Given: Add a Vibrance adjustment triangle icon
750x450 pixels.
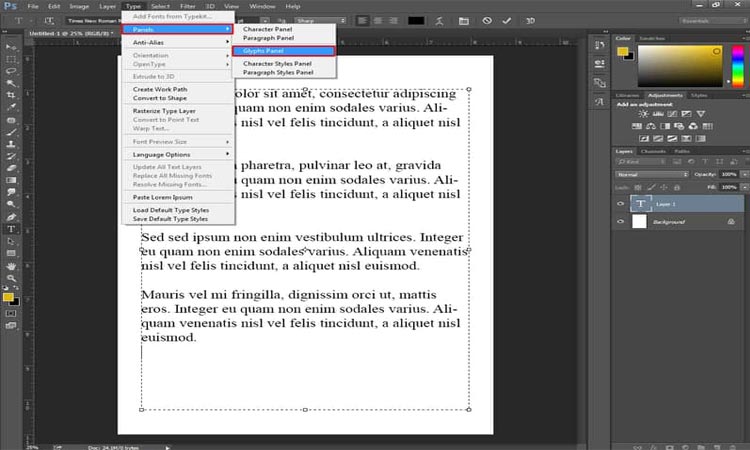Looking at the screenshot, I should (701, 114).
